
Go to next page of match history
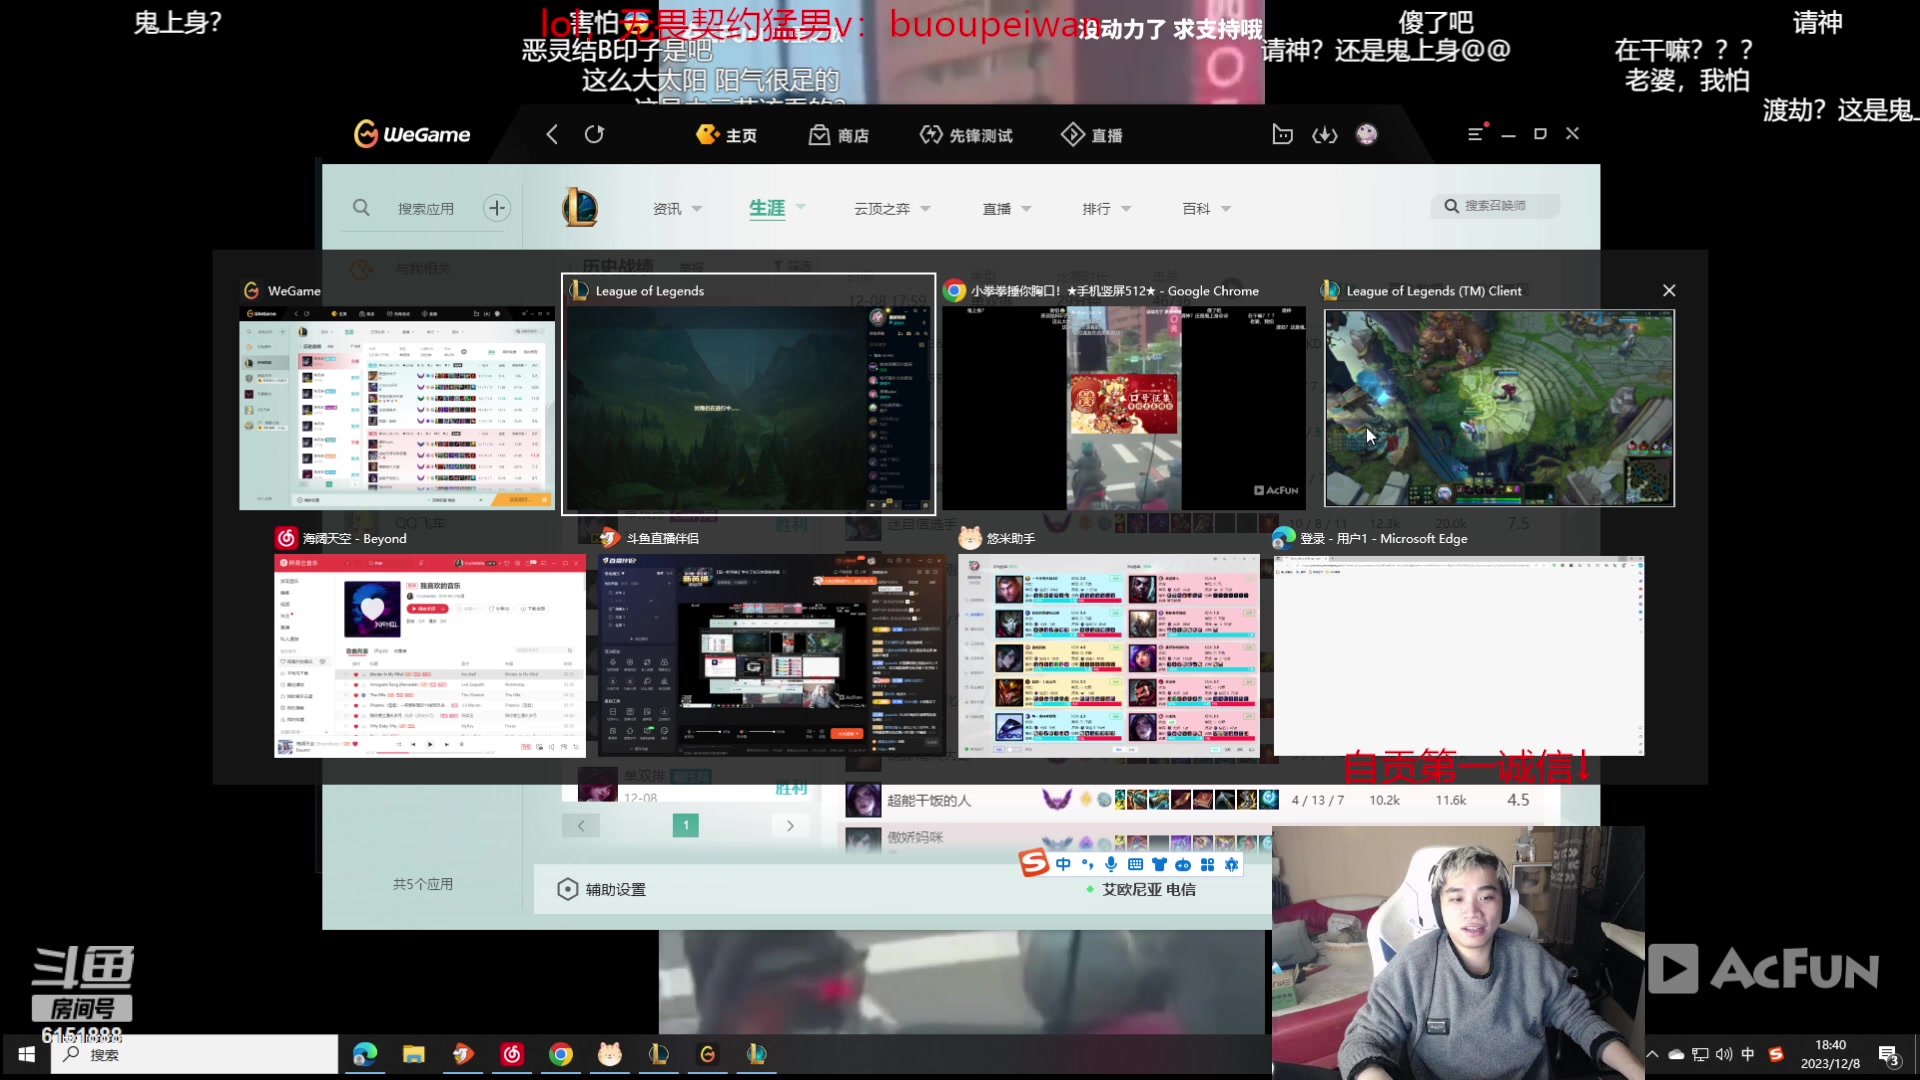click(790, 825)
